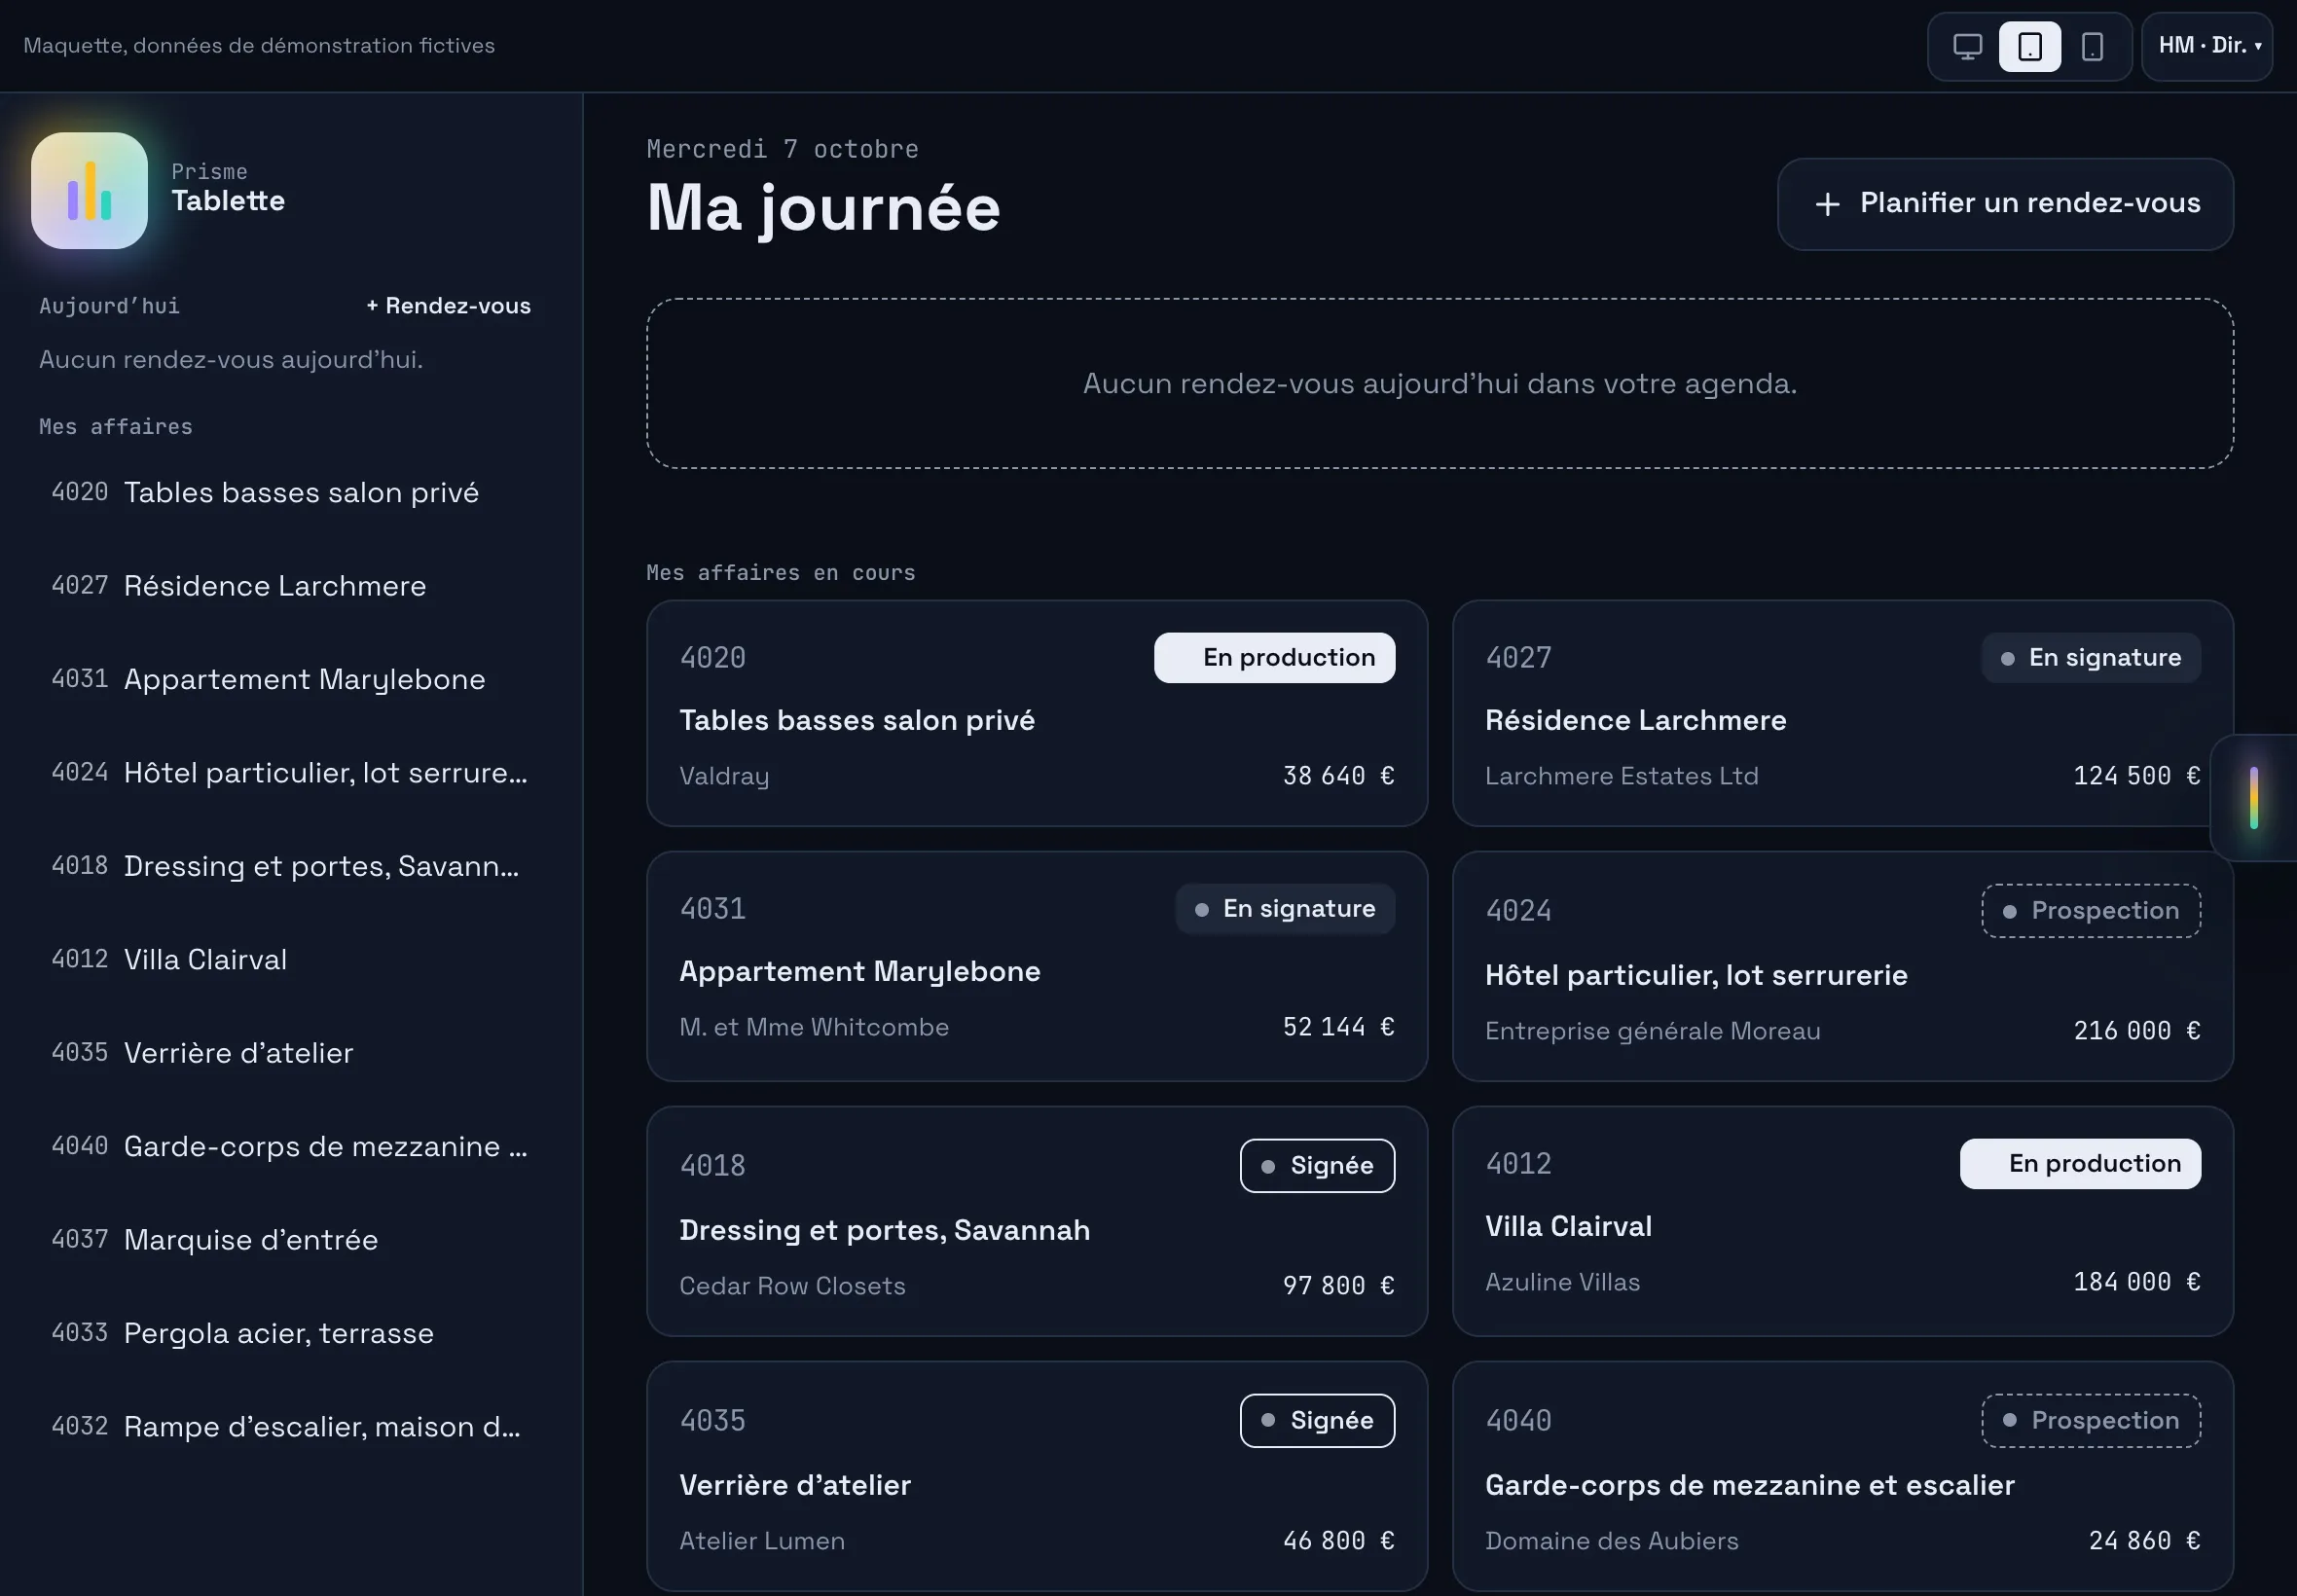Select sidebar item 4031 Appartement Marylebone
Image resolution: width=2297 pixels, height=1596 pixels.
[x=291, y=679]
